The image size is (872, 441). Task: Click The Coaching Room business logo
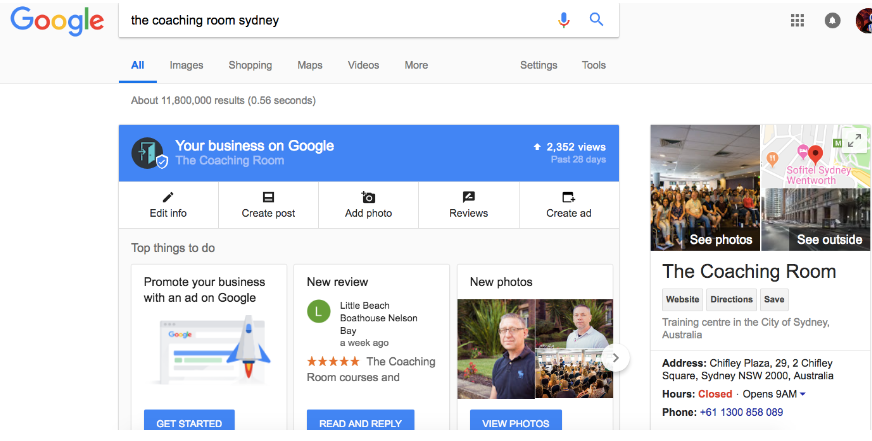[x=147, y=153]
